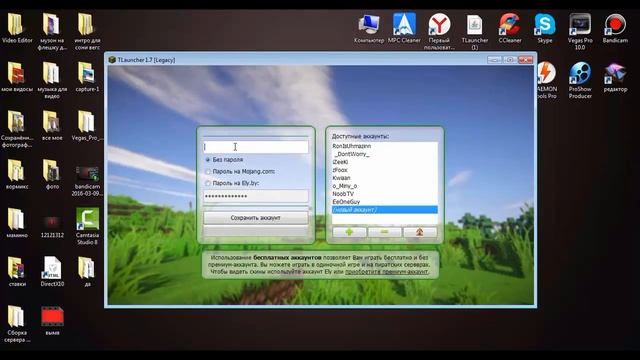The width and height of the screenshot is (640, 360).
Task: Click the username input field
Action: (256, 147)
